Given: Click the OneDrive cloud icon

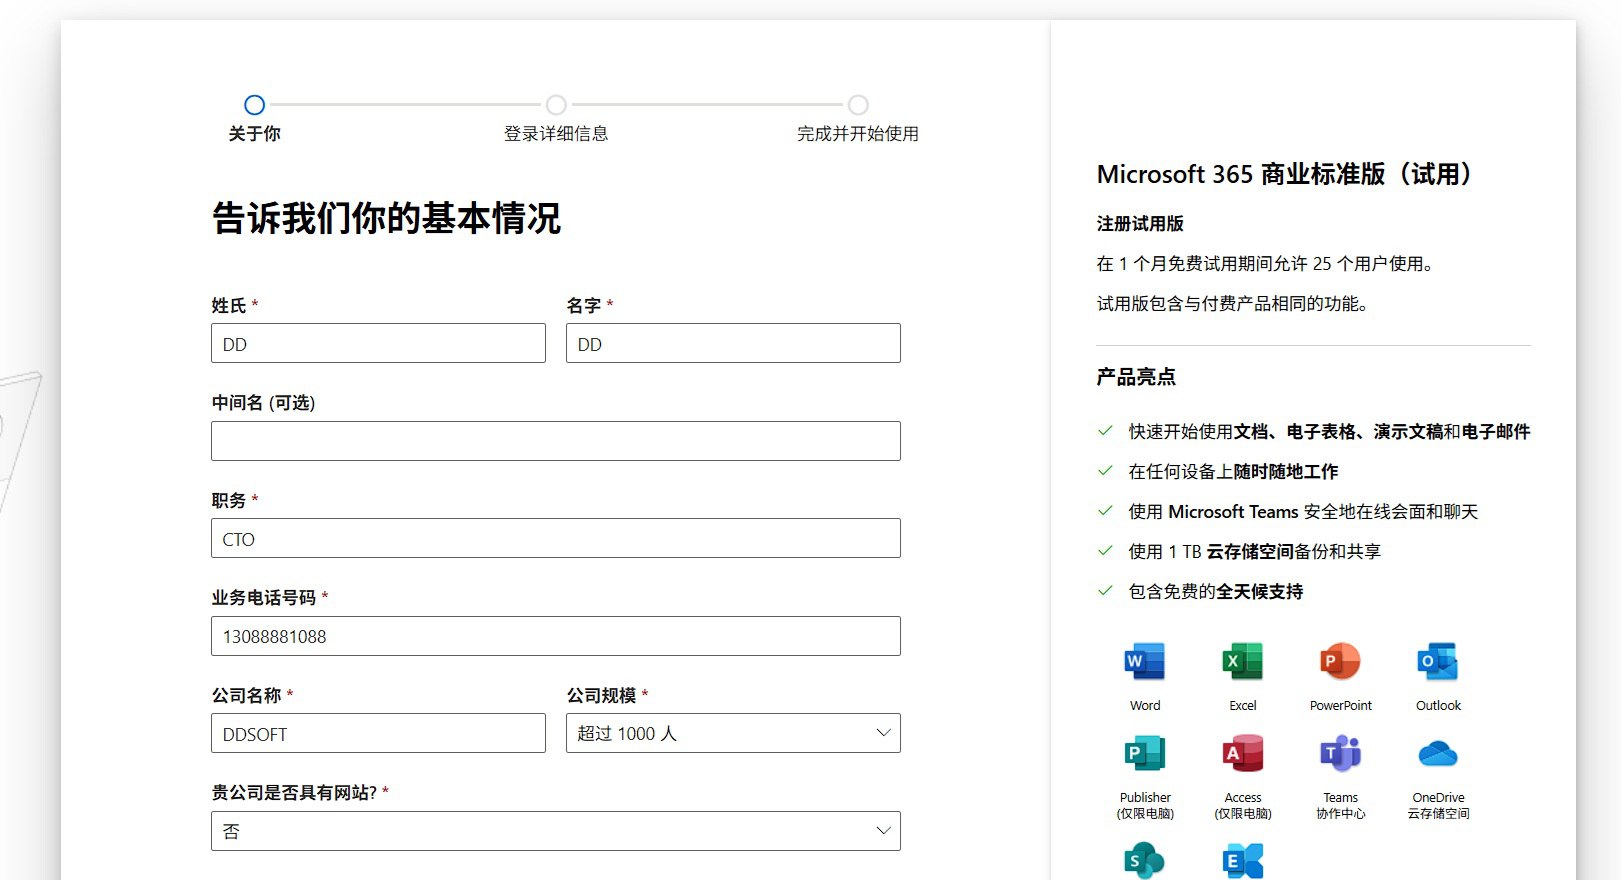Looking at the screenshot, I should pyautogui.click(x=1438, y=754).
